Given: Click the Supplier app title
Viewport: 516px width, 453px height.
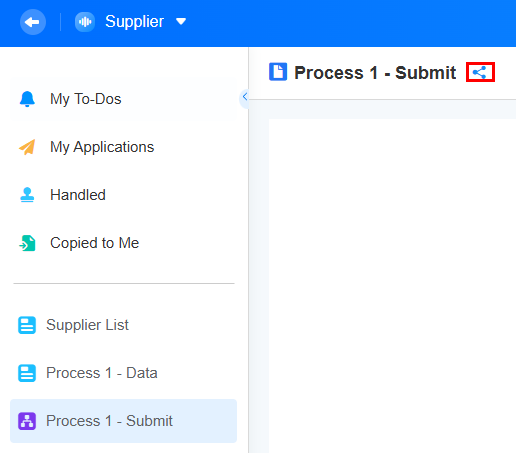Looking at the screenshot, I should tap(134, 22).
